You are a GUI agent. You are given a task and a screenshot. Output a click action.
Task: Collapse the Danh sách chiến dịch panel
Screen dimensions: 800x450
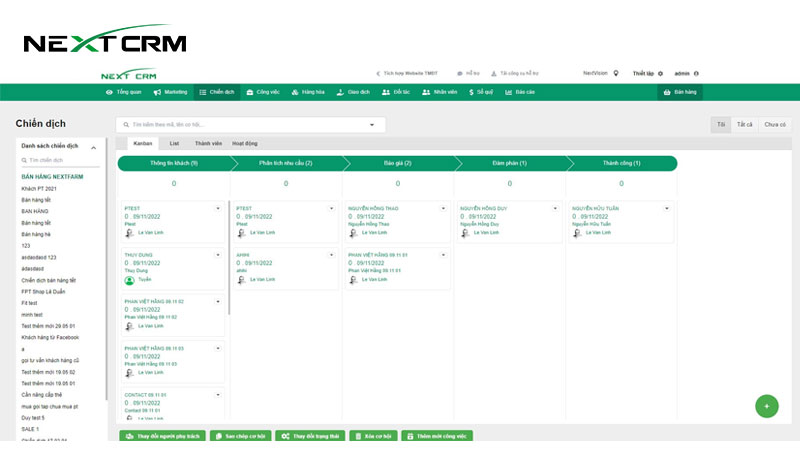click(93, 147)
